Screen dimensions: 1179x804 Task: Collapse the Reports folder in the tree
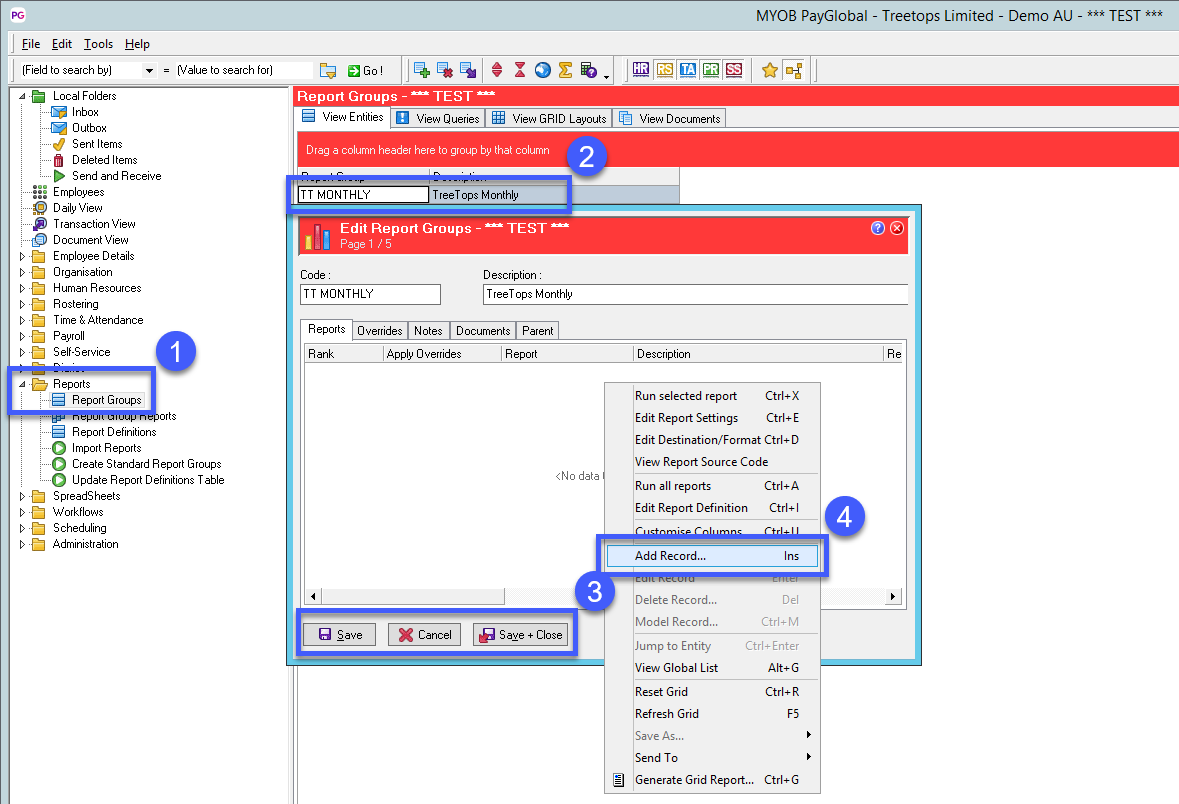point(23,384)
